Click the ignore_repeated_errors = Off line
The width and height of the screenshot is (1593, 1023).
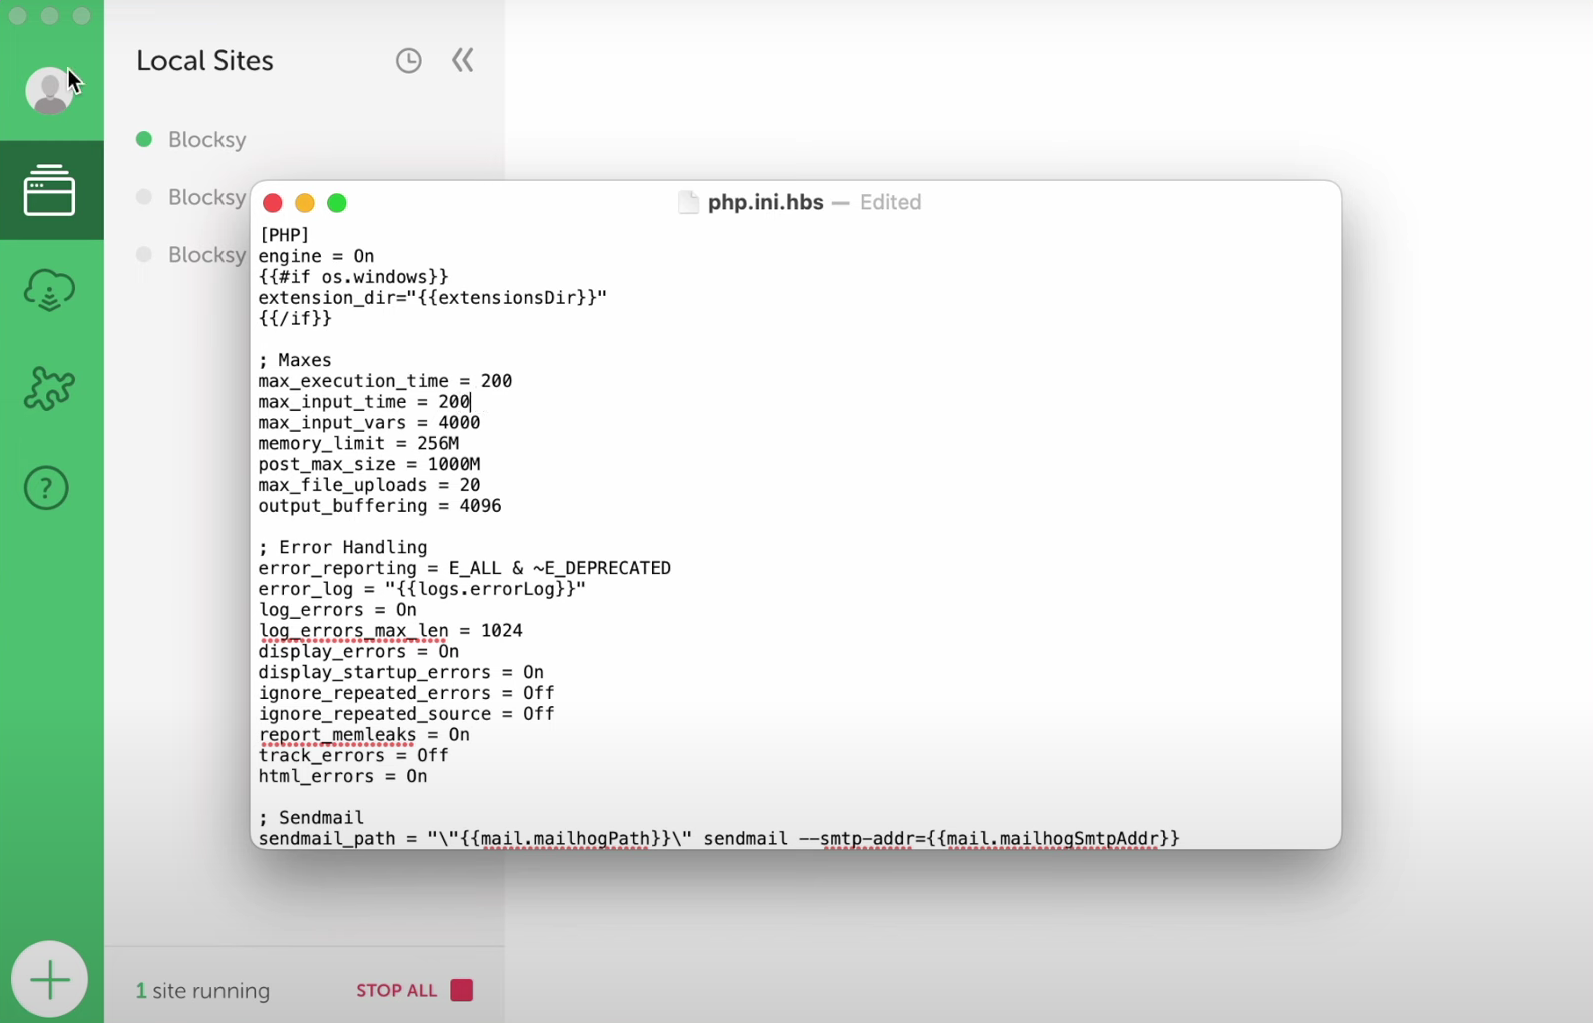(407, 693)
